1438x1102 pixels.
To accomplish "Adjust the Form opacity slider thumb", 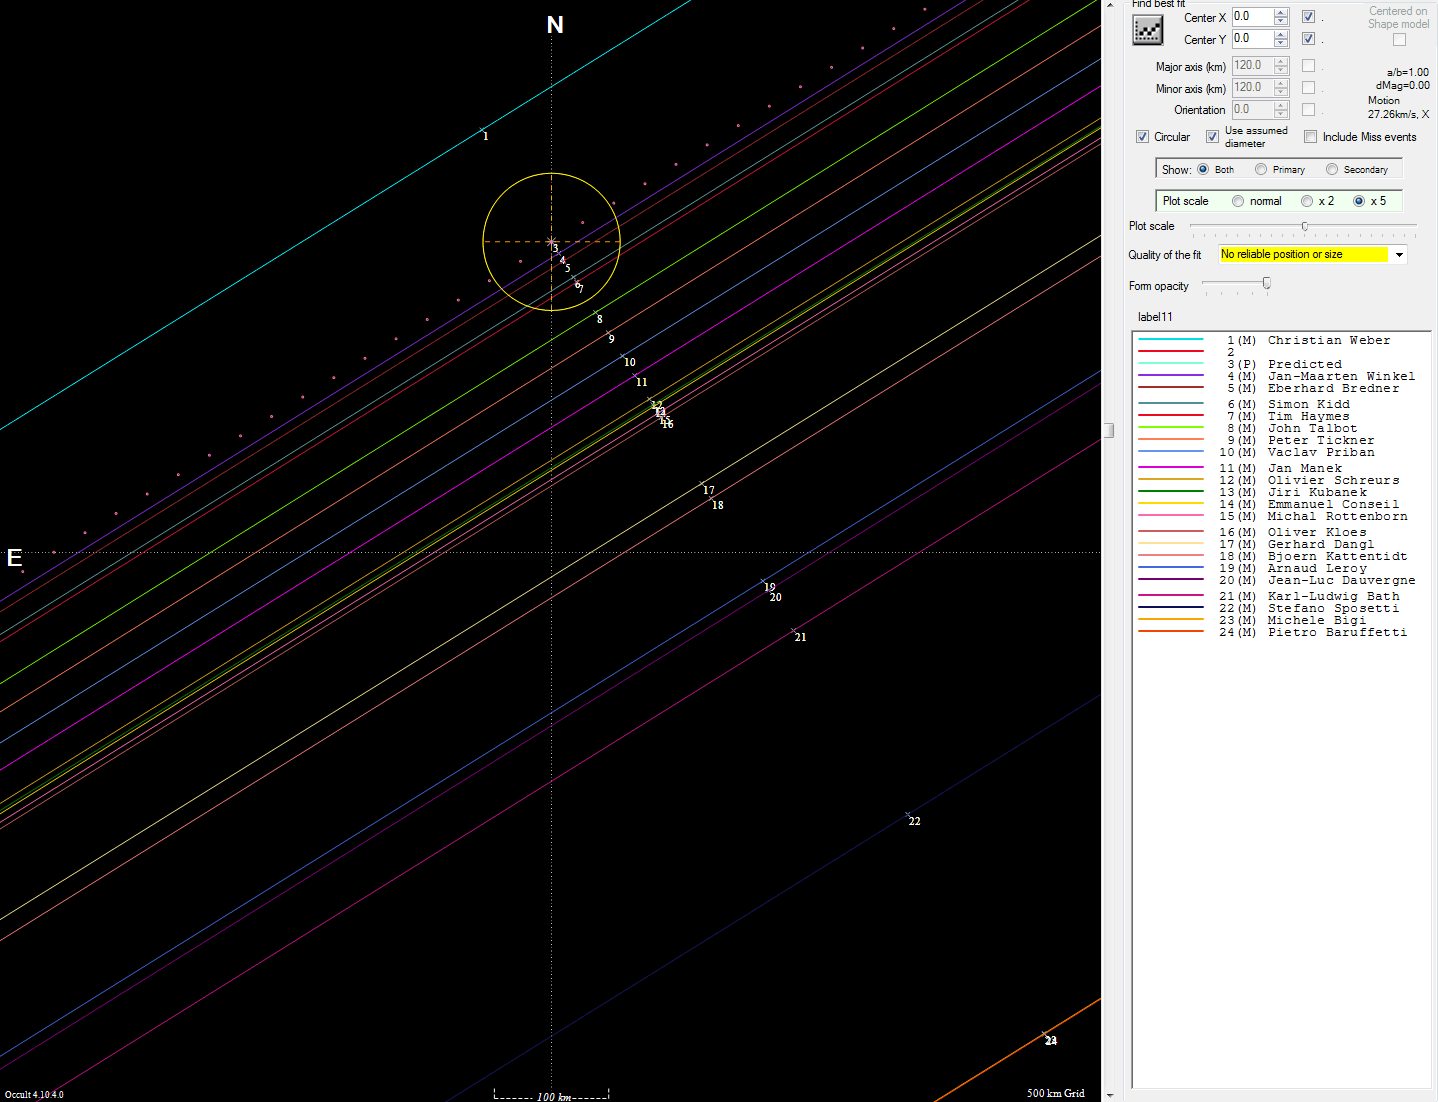I will tap(1267, 284).
